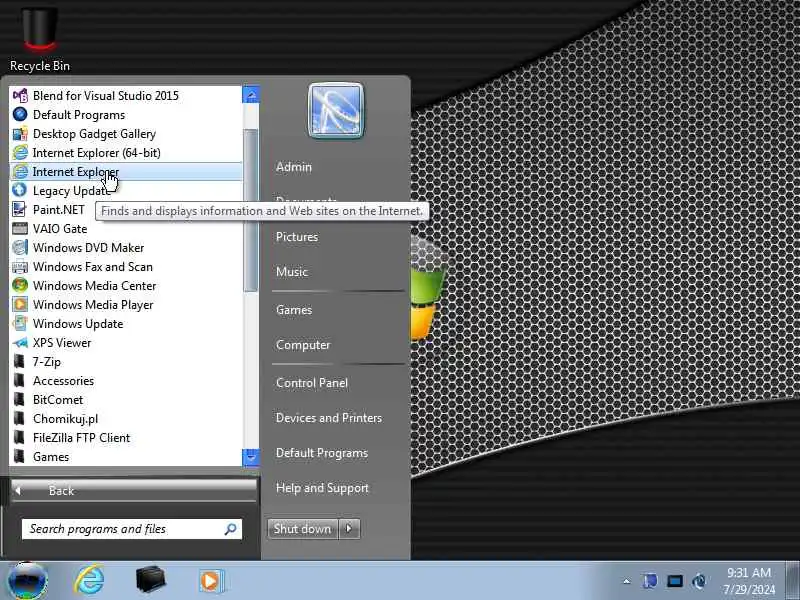Image resolution: width=800 pixels, height=600 pixels.
Task: Open the black folder taskbar icon
Action: (x=151, y=580)
